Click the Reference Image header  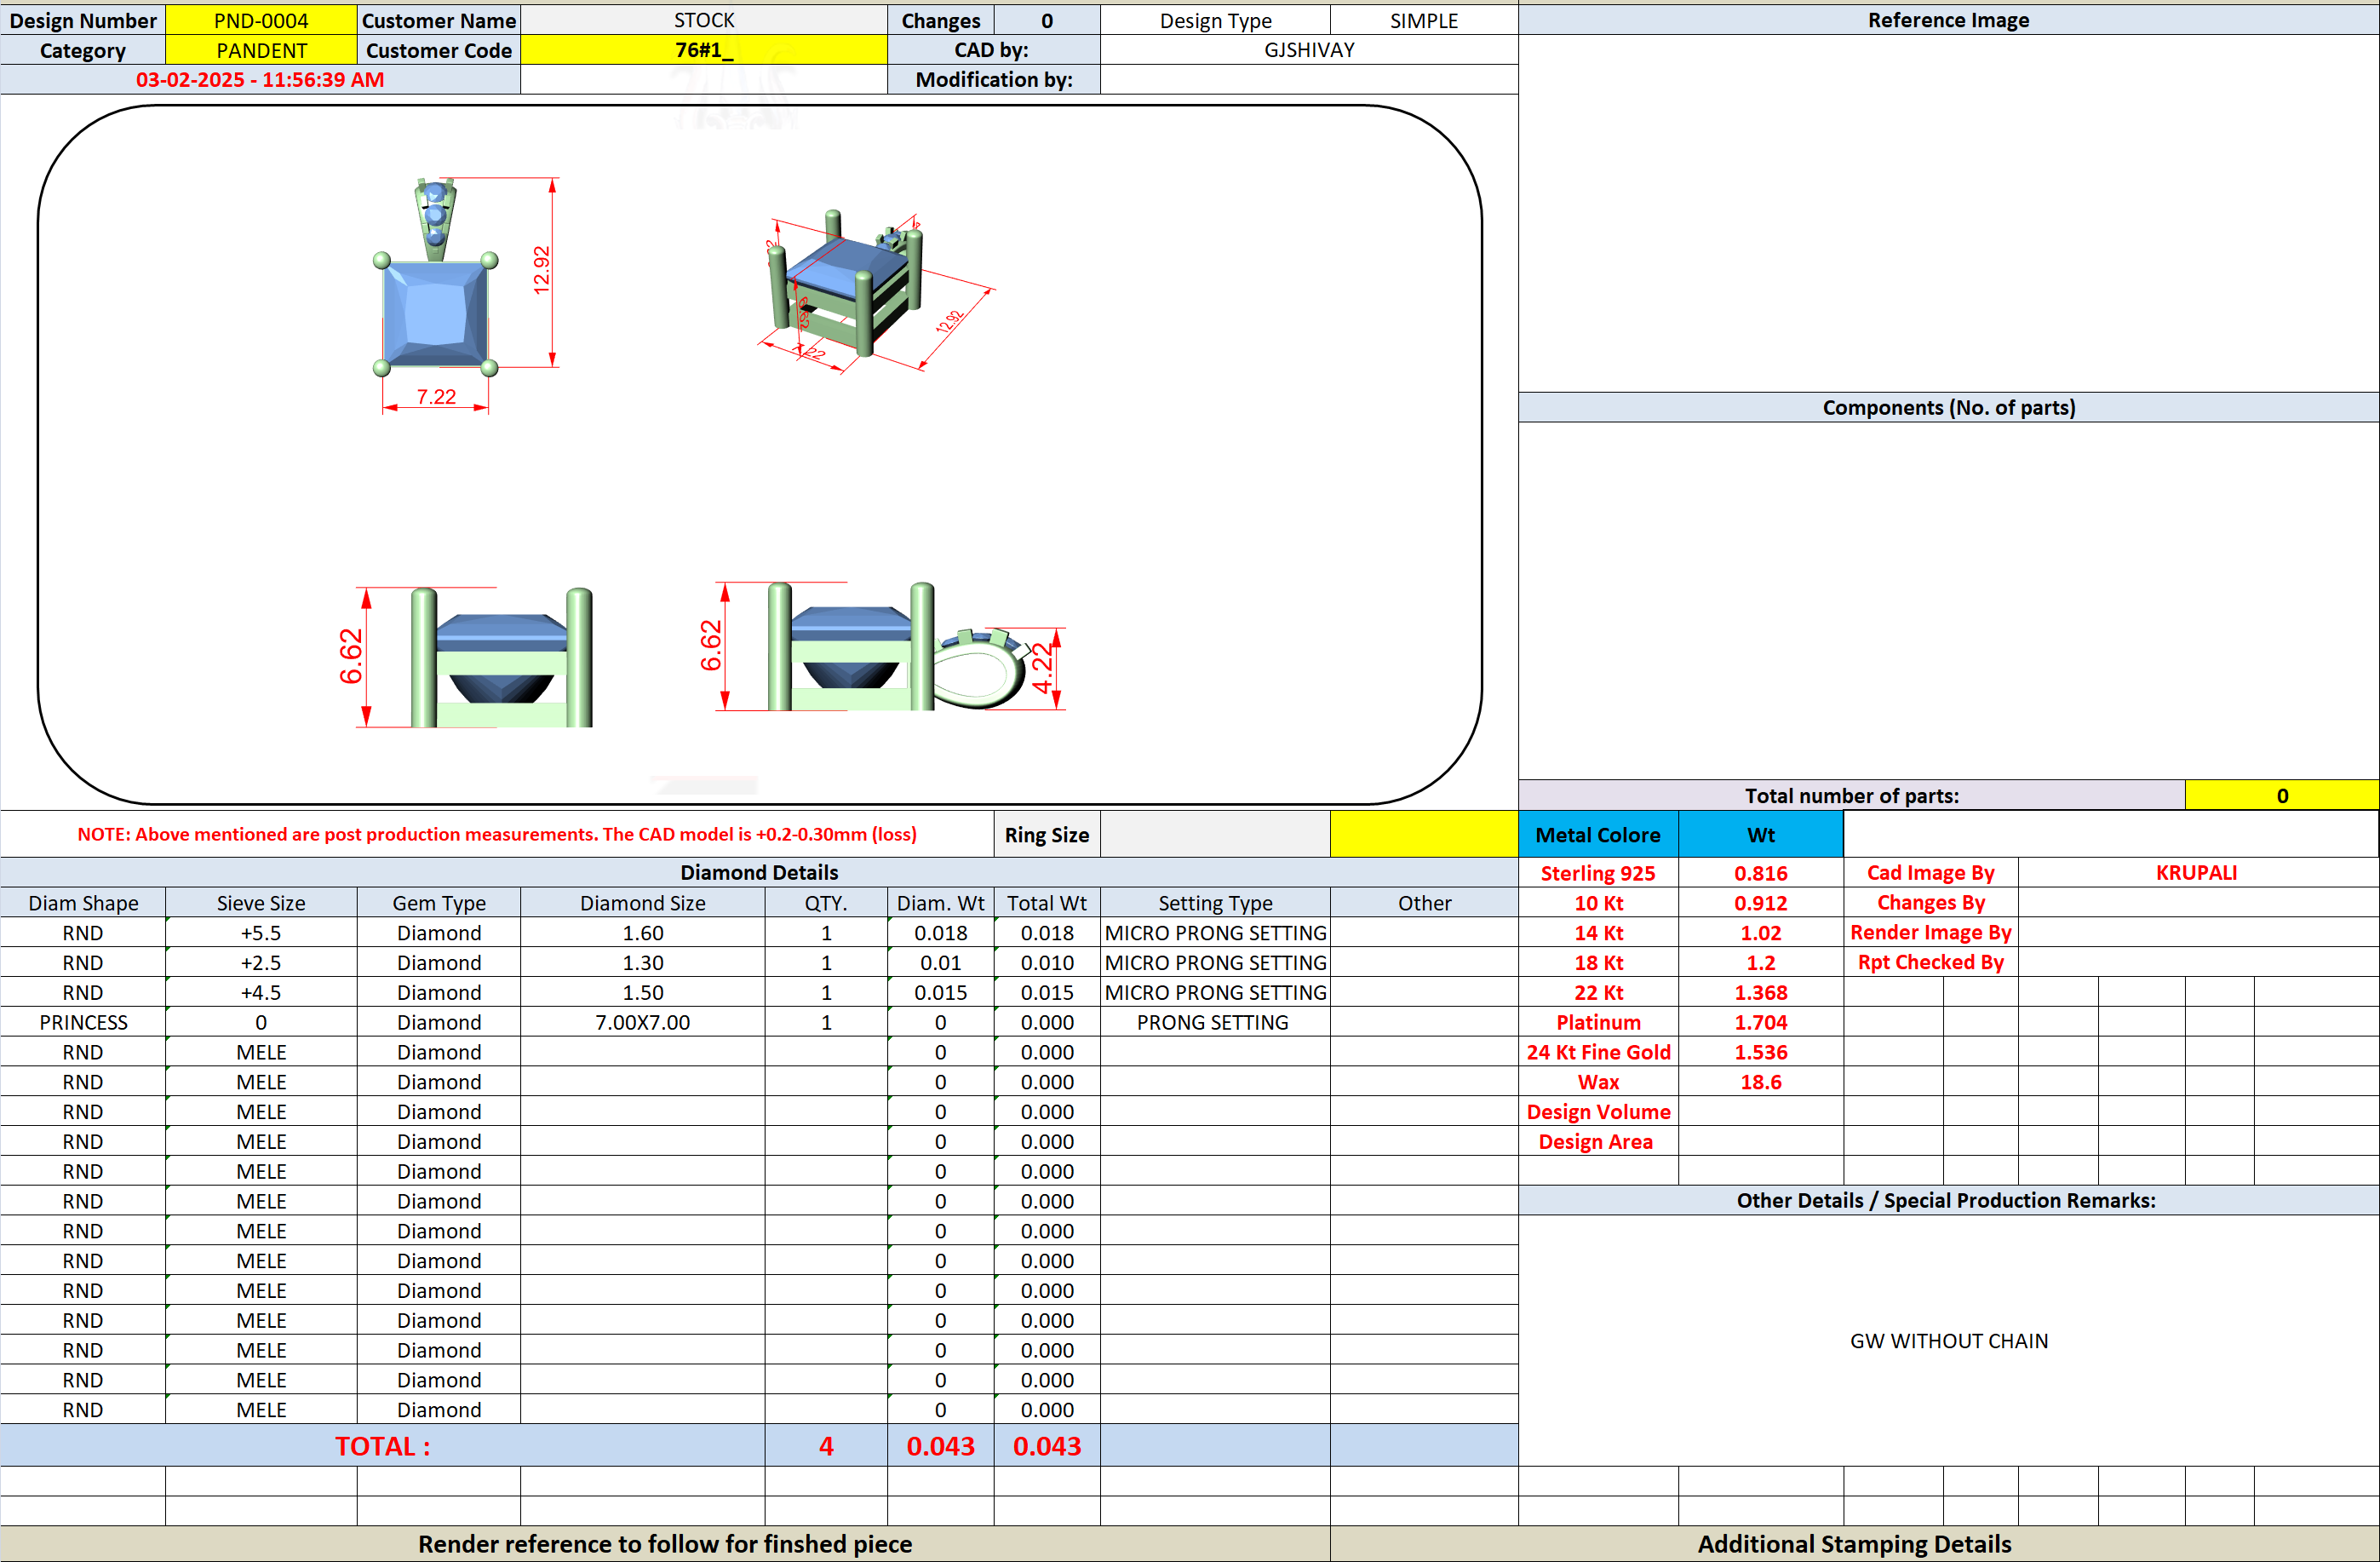(x=1948, y=20)
